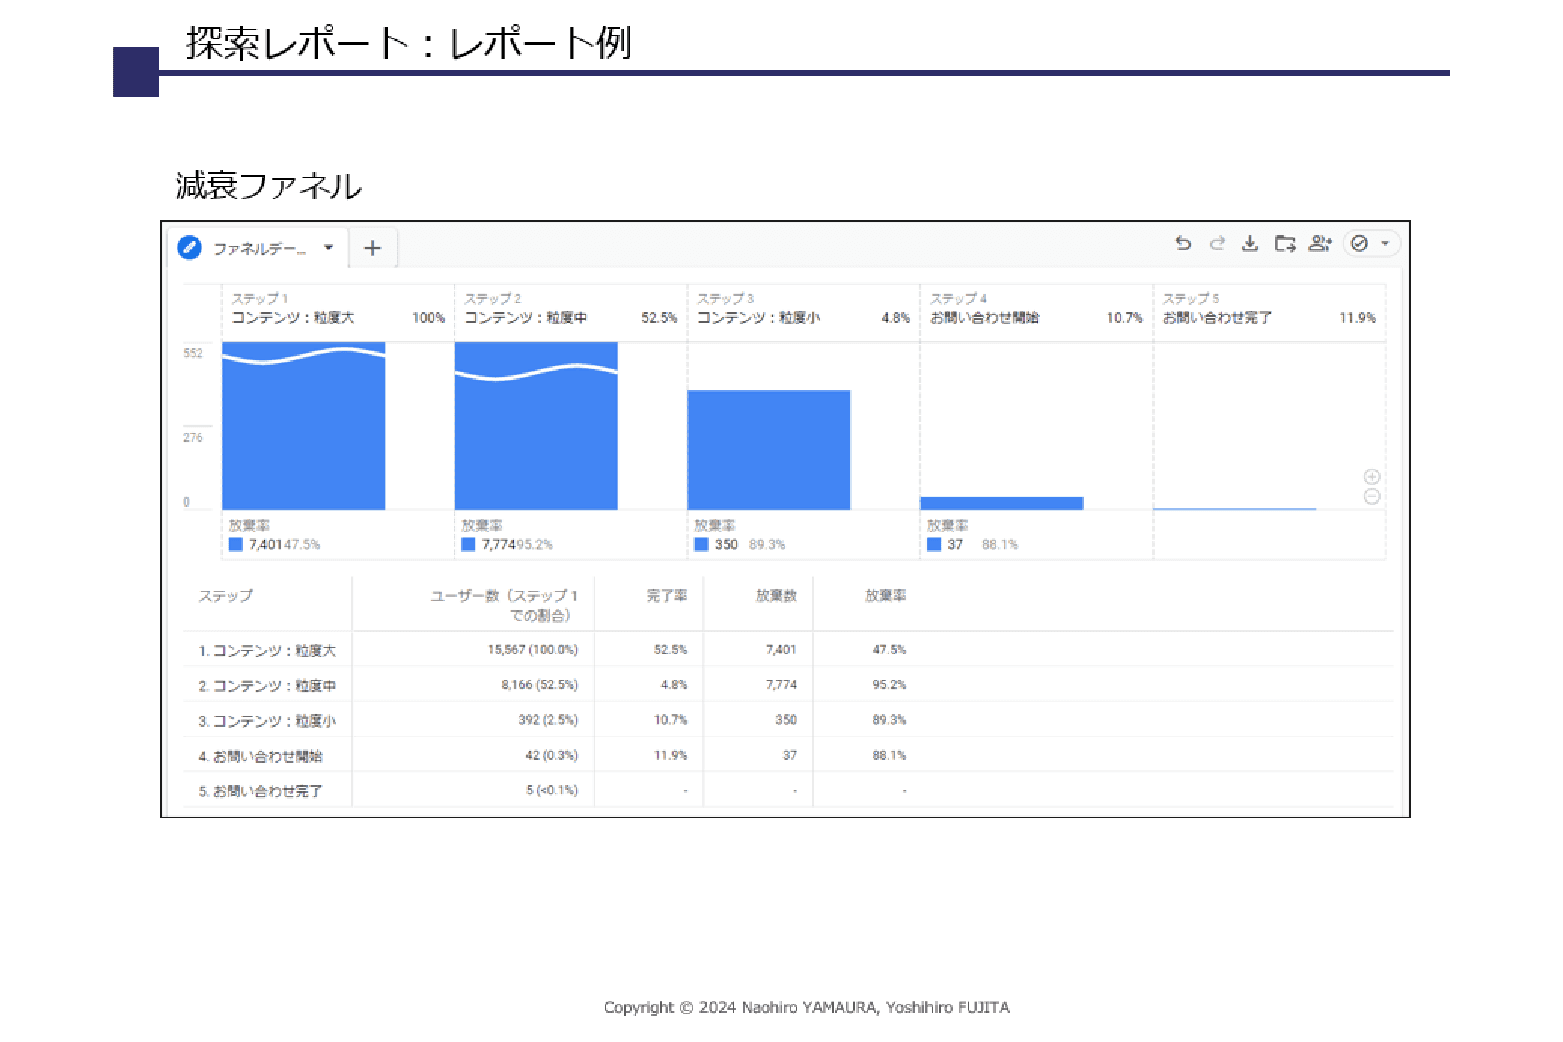Click the 7,774 cell in the table
This screenshot has height=1042, width=1563.
pos(781,685)
